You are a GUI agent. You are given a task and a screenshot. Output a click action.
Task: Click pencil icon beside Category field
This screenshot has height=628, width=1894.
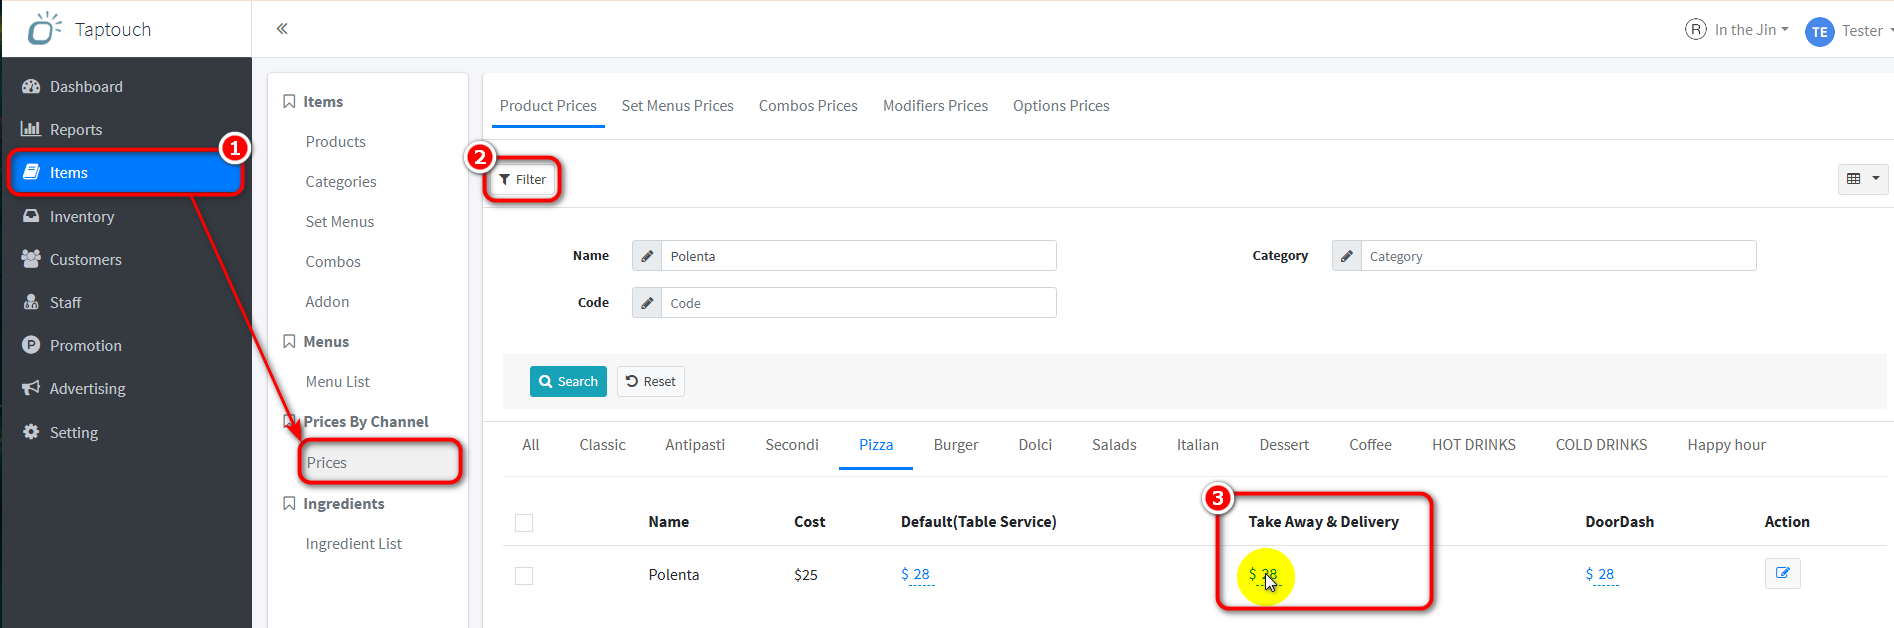1347,256
